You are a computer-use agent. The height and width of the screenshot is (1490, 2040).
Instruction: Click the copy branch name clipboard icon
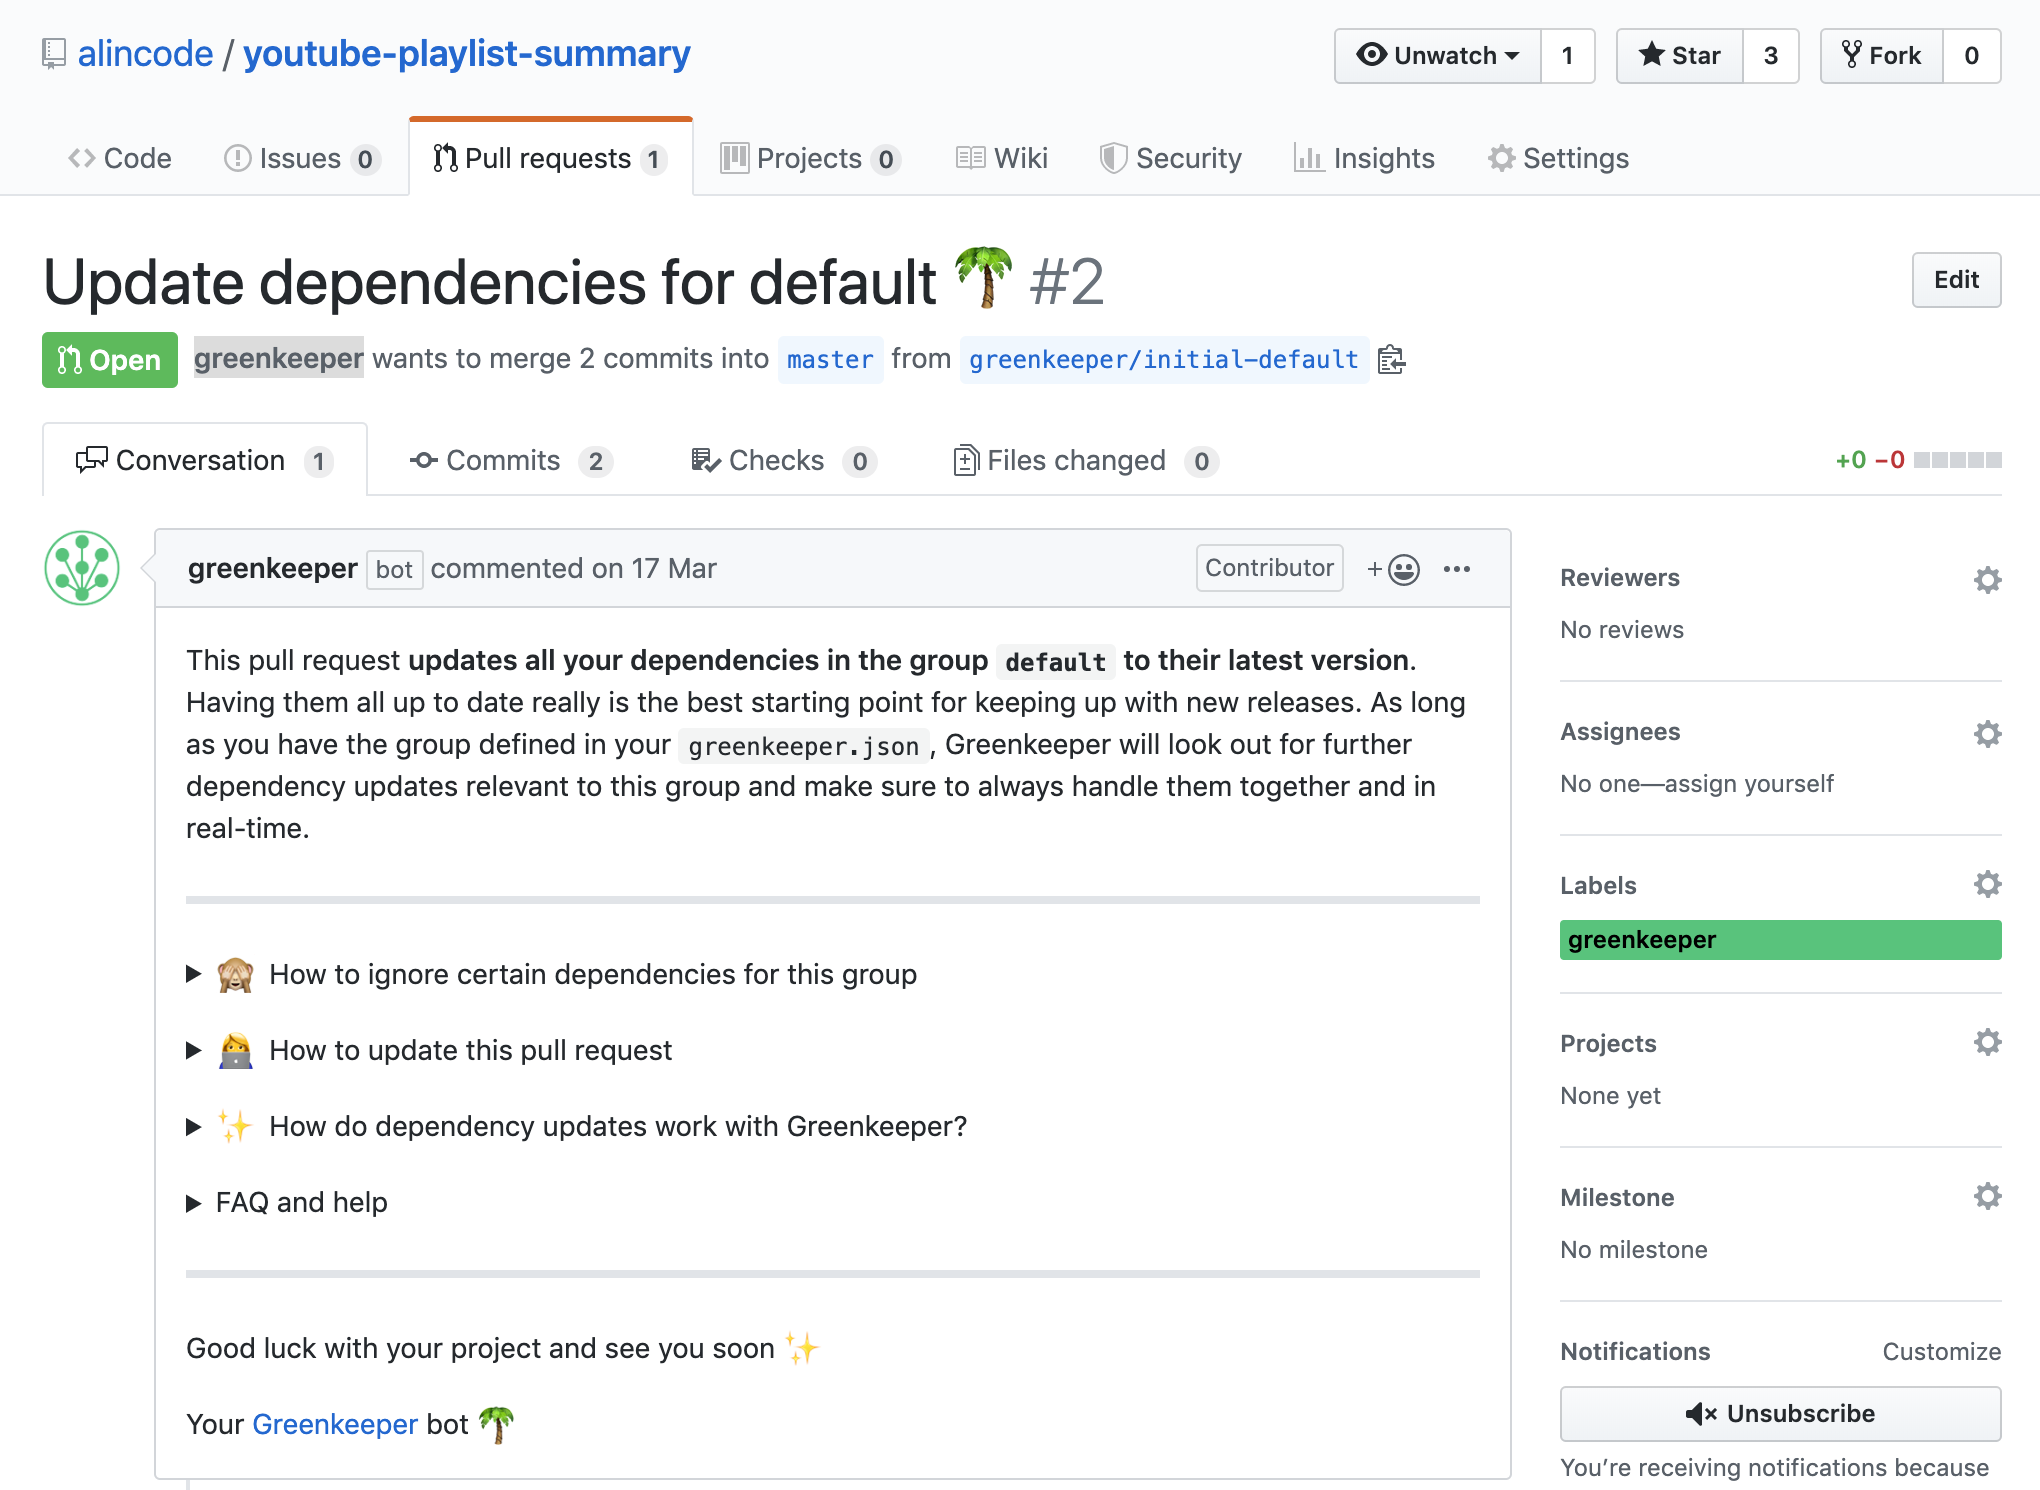1391,360
